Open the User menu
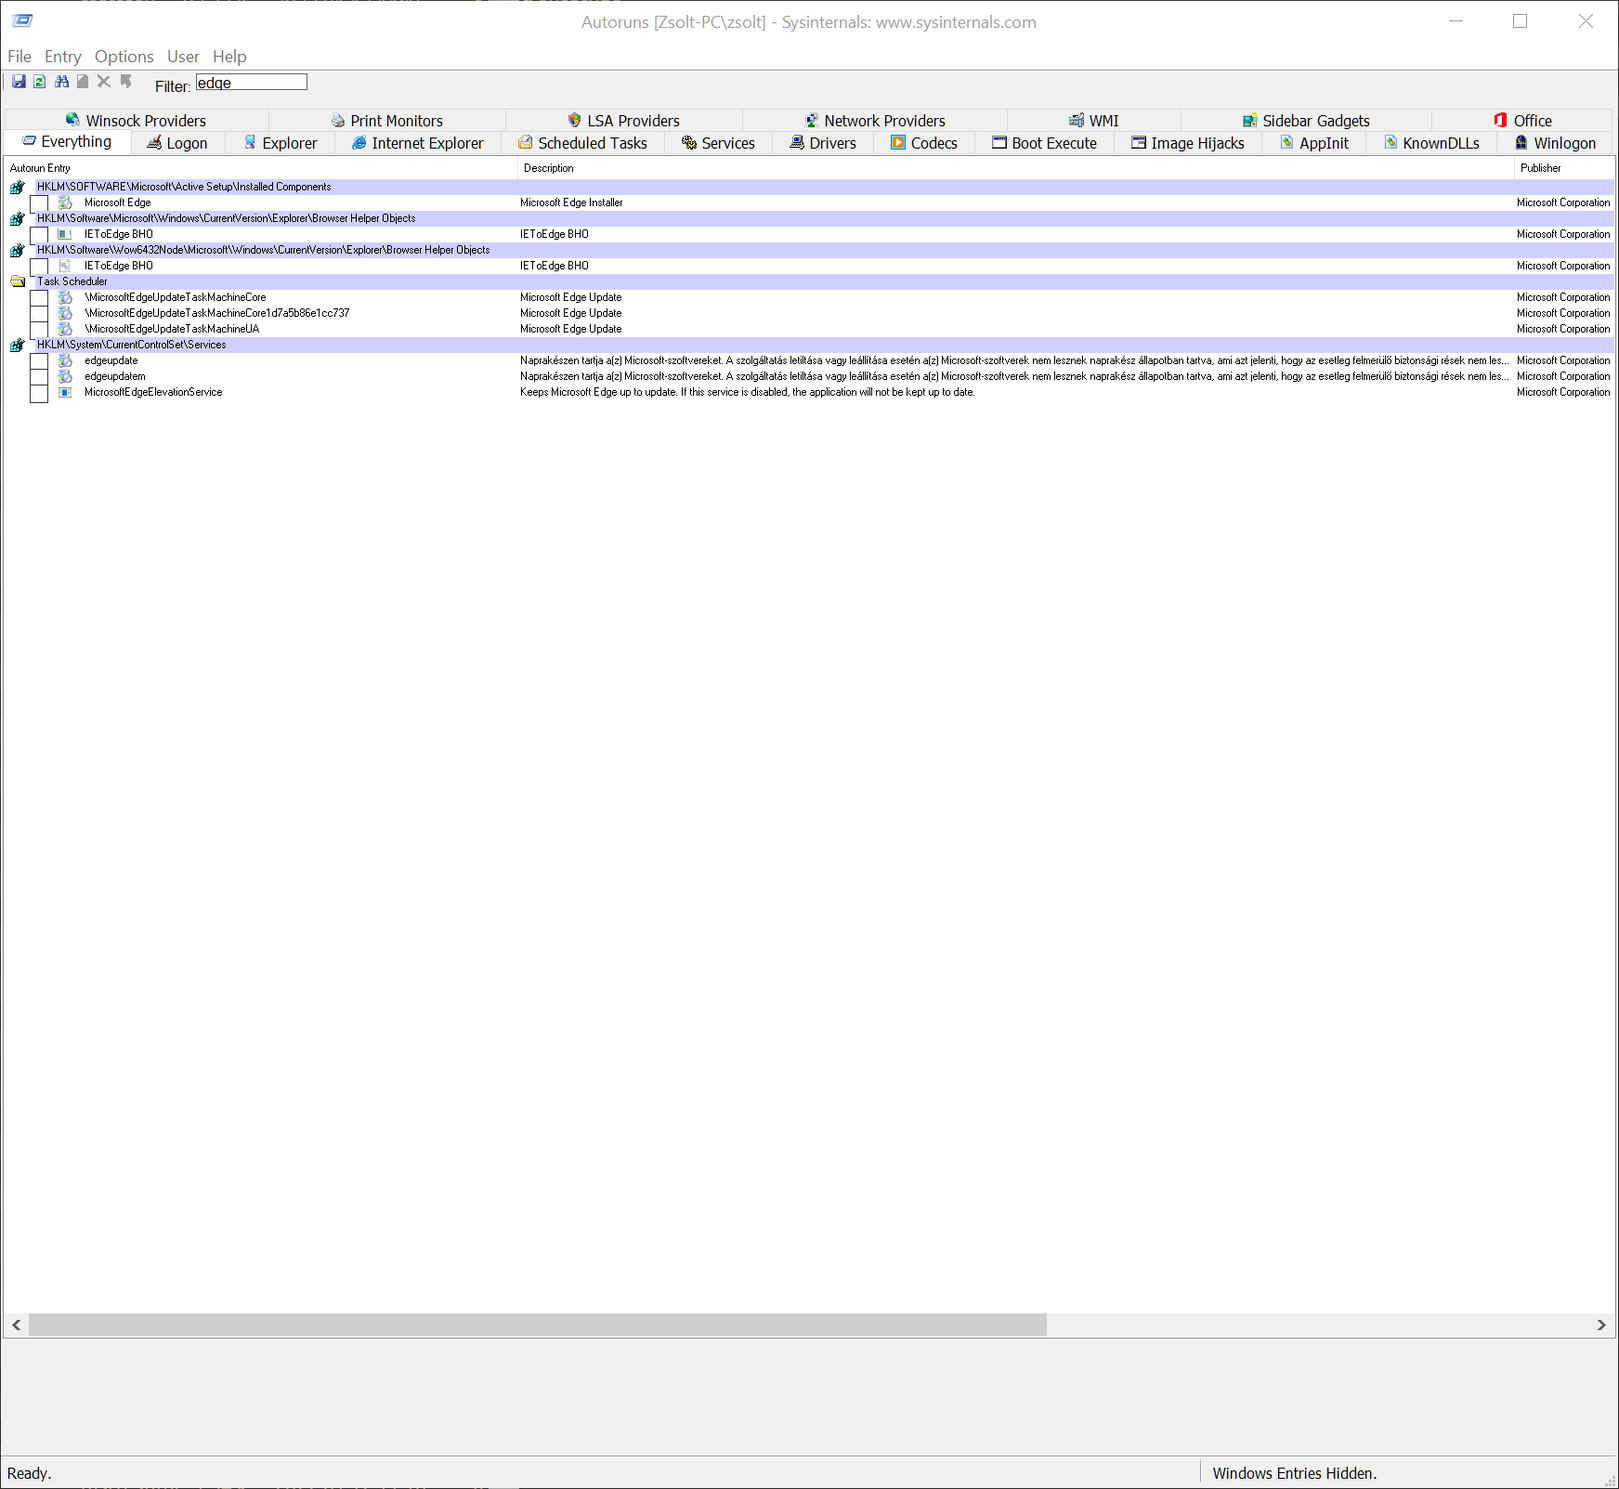The width and height of the screenshot is (1619, 1489). [x=183, y=57]
